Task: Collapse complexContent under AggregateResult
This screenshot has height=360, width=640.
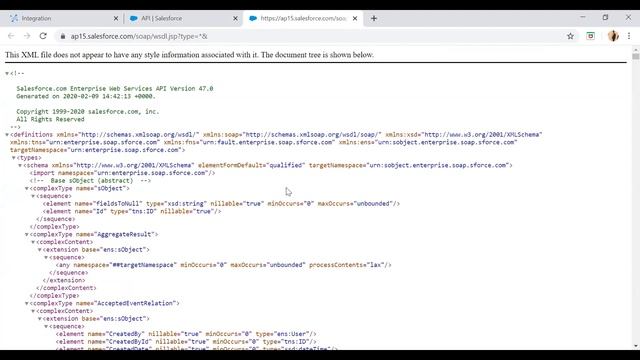Action: 33,242
